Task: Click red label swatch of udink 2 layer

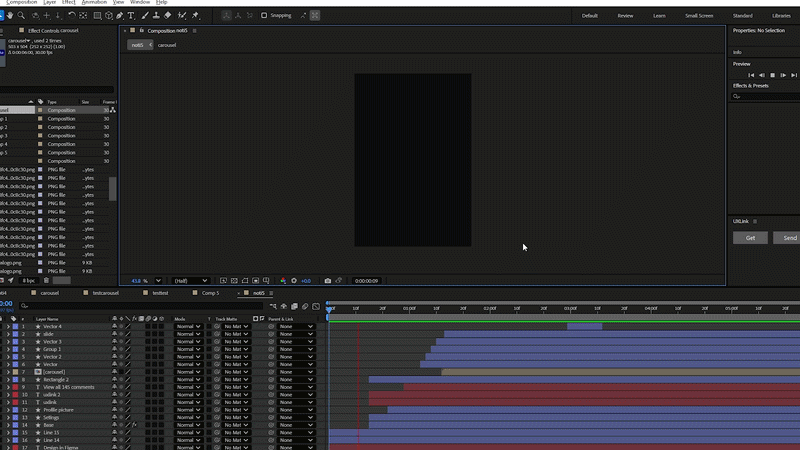Action: click(15, 395)
